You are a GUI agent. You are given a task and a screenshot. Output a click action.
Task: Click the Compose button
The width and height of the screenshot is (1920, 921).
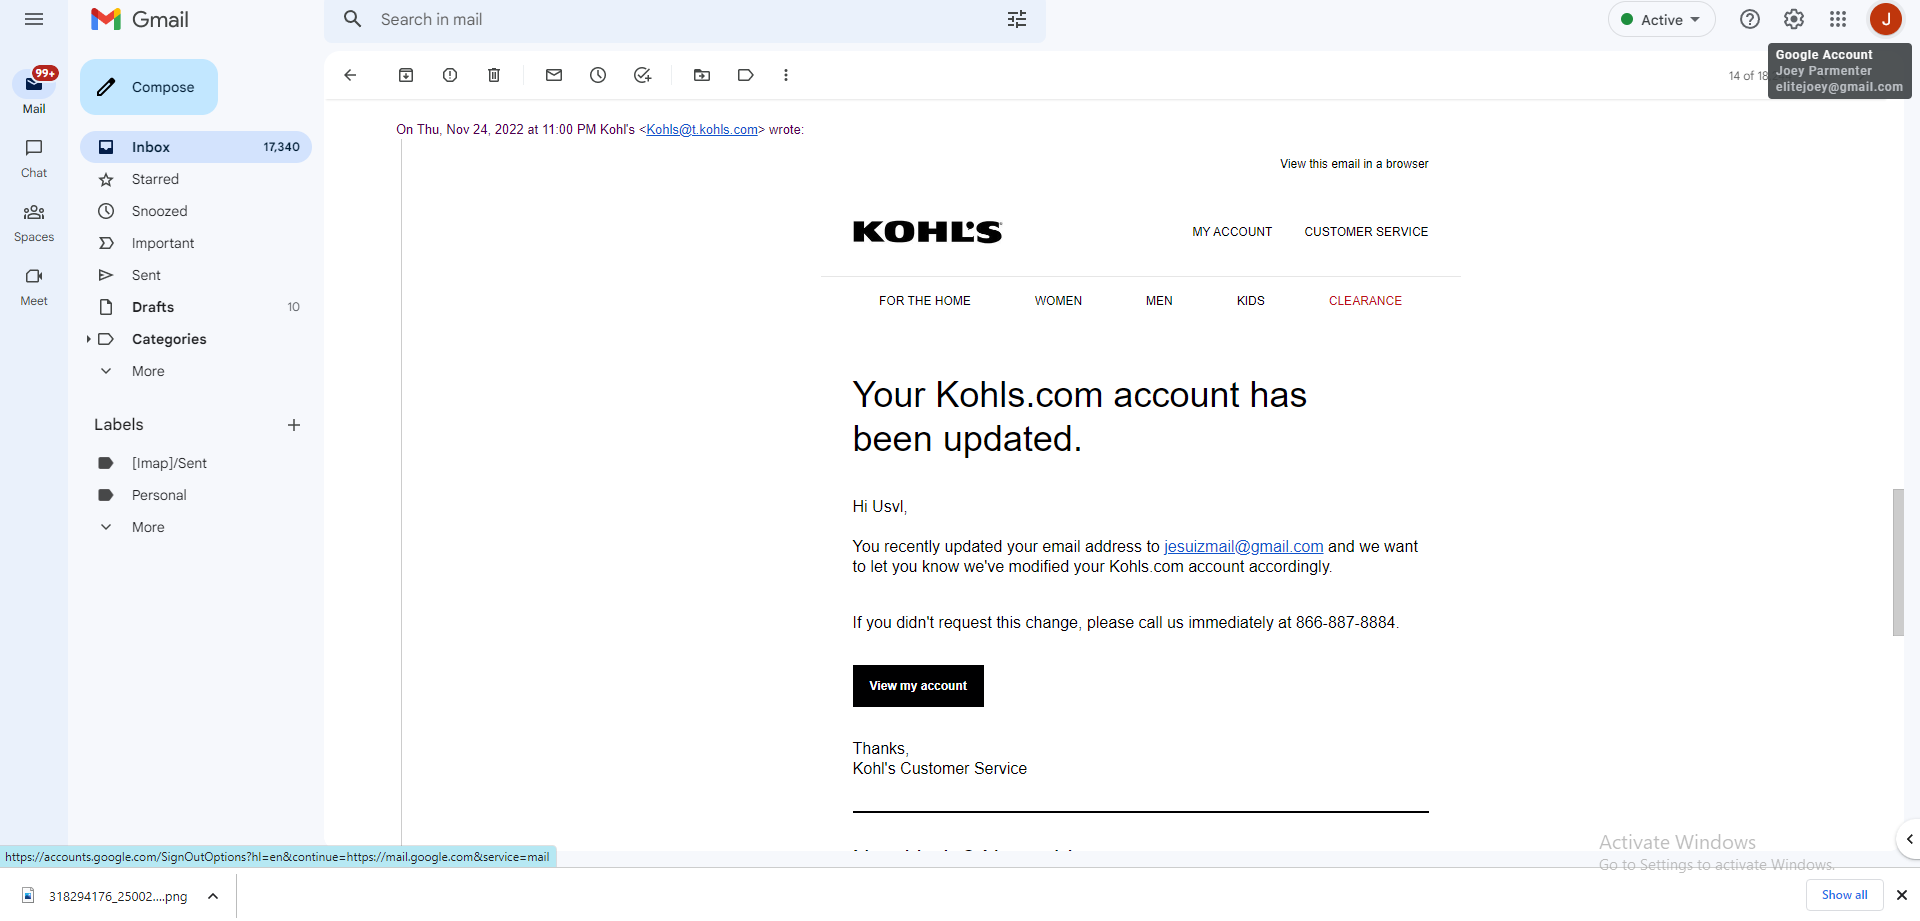(149, 87)
